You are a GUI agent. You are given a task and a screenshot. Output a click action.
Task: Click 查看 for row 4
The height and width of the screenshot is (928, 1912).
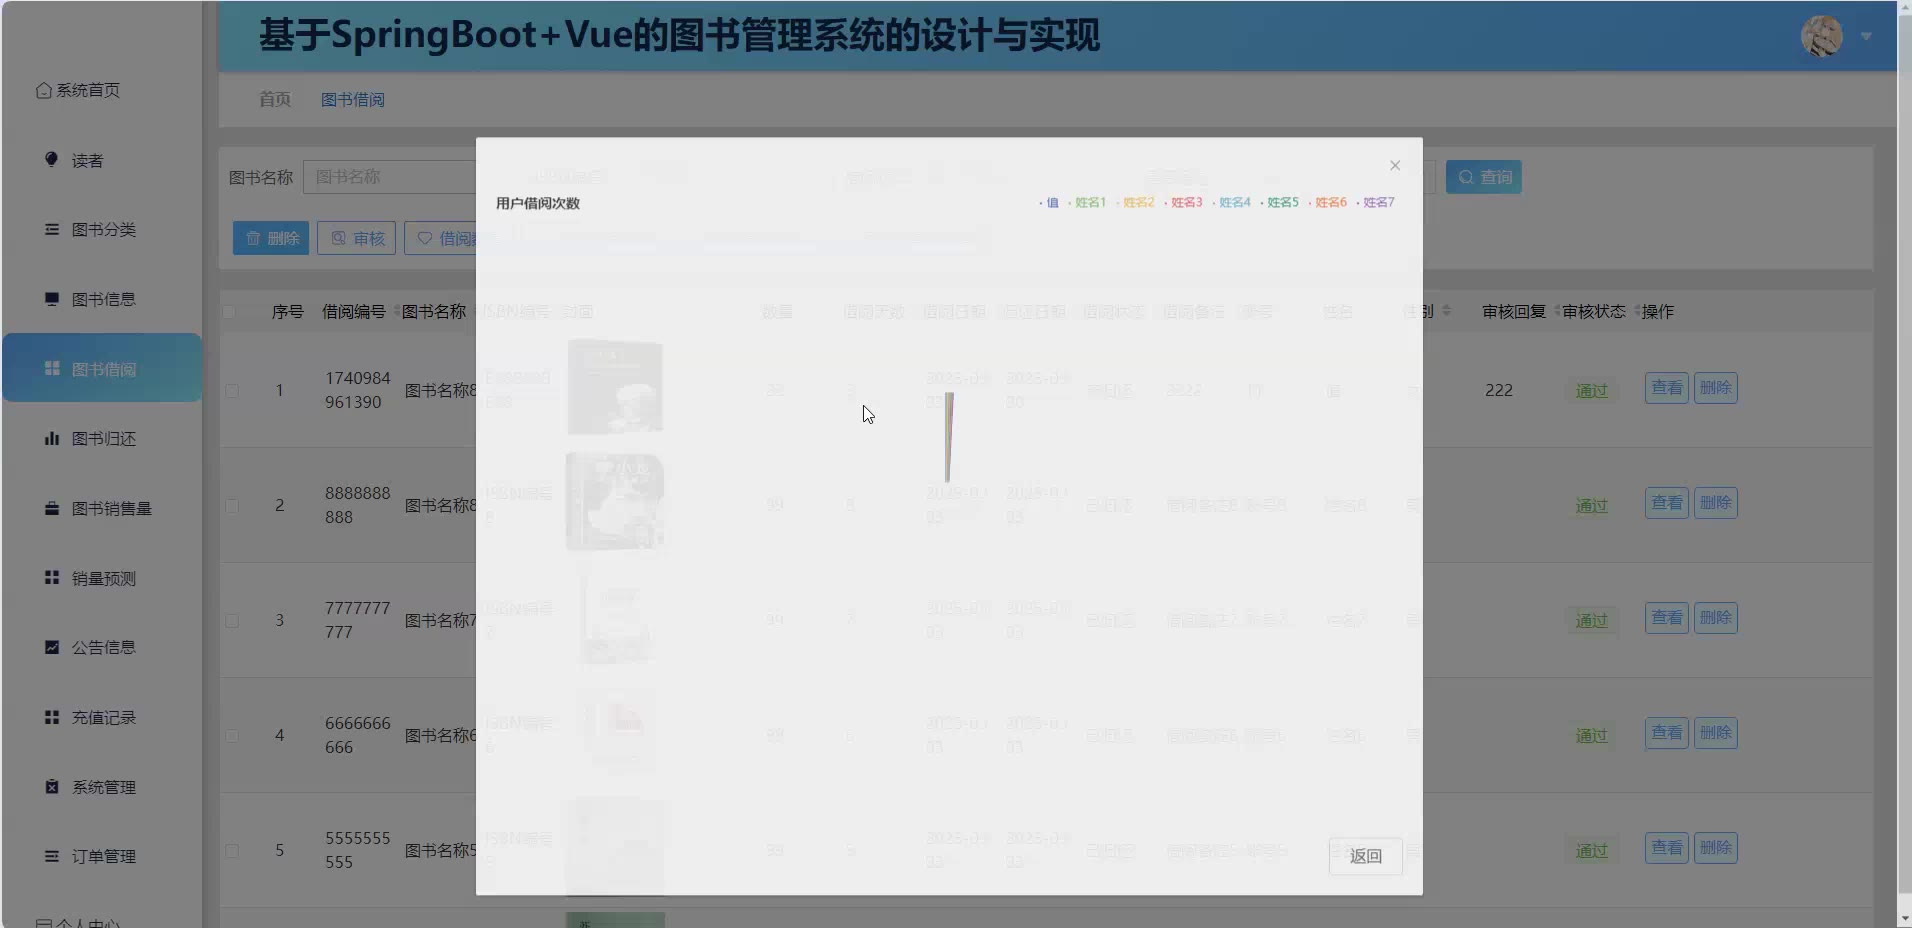click(1667, 733)
